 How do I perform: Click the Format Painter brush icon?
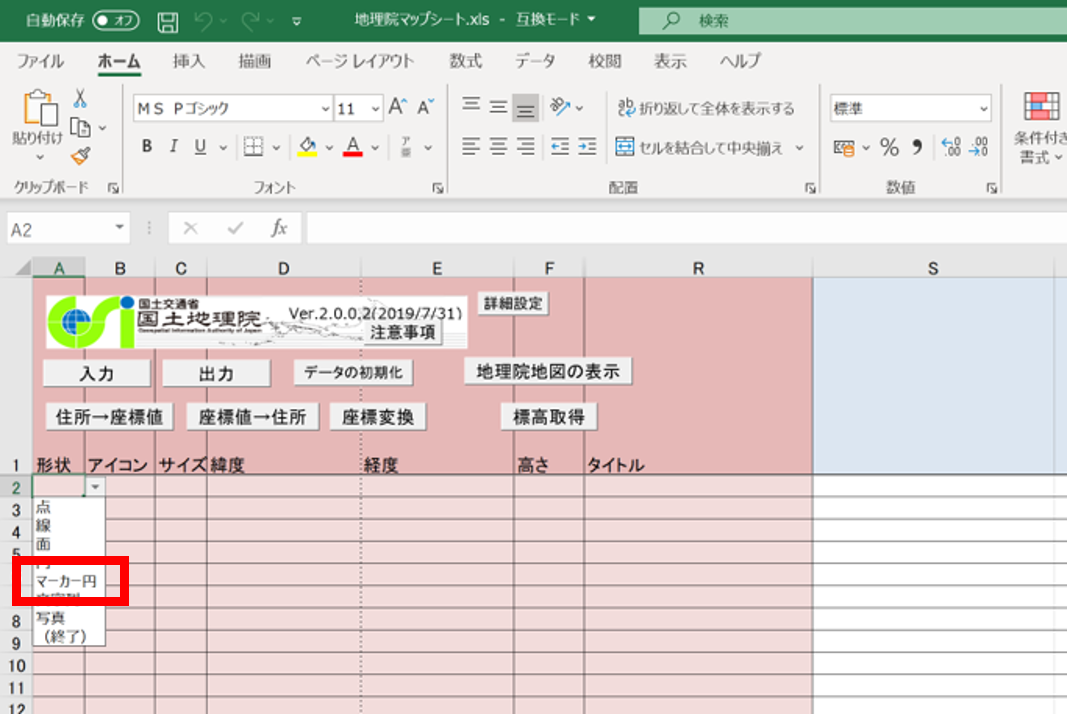coord(80,157)
